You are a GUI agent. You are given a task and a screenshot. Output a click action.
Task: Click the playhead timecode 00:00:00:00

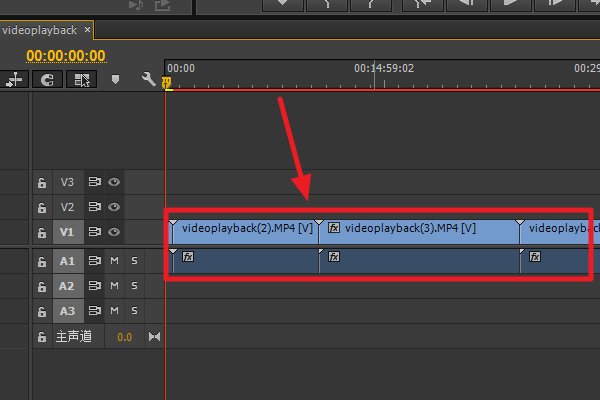(x=66, y=56)
